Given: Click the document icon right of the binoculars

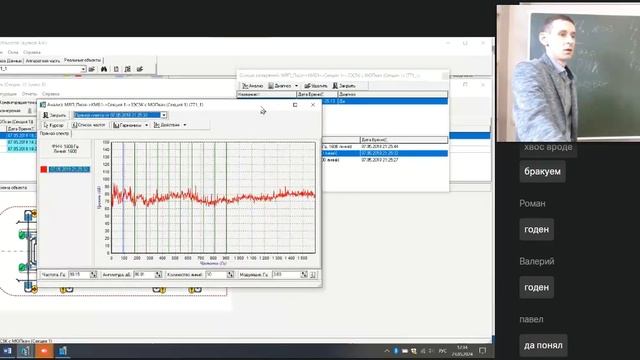Looking at the screenshot, I should [x=116, y=69].
